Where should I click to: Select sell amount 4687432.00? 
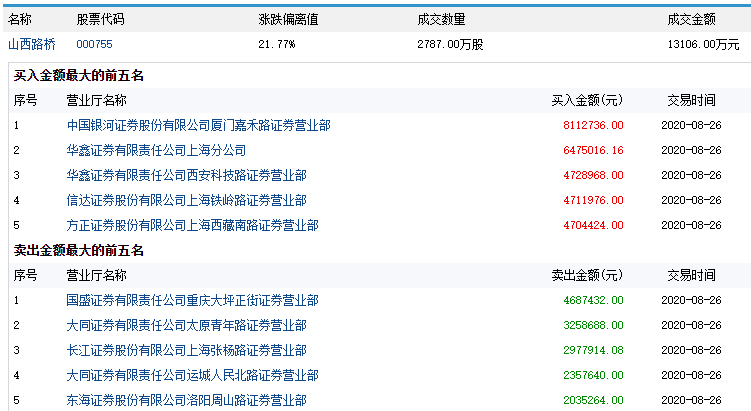[593, 300]
